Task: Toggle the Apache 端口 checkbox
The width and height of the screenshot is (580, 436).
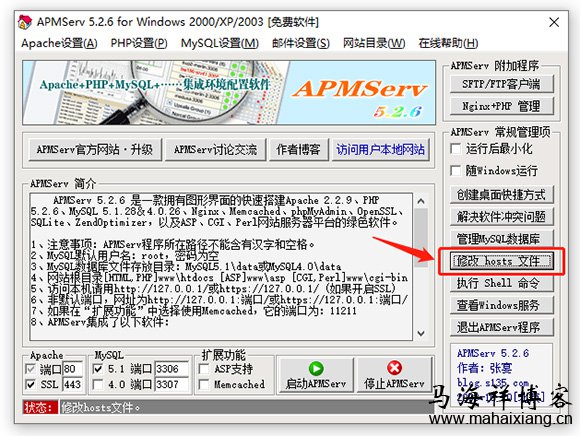Action: pos(31,369)
